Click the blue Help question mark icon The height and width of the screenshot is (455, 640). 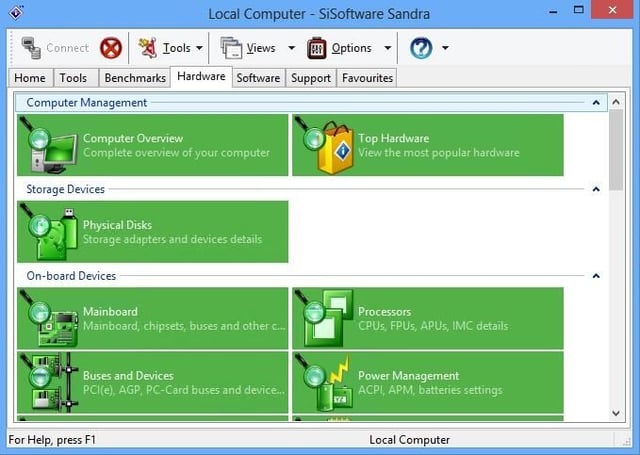tap(421, 48)
